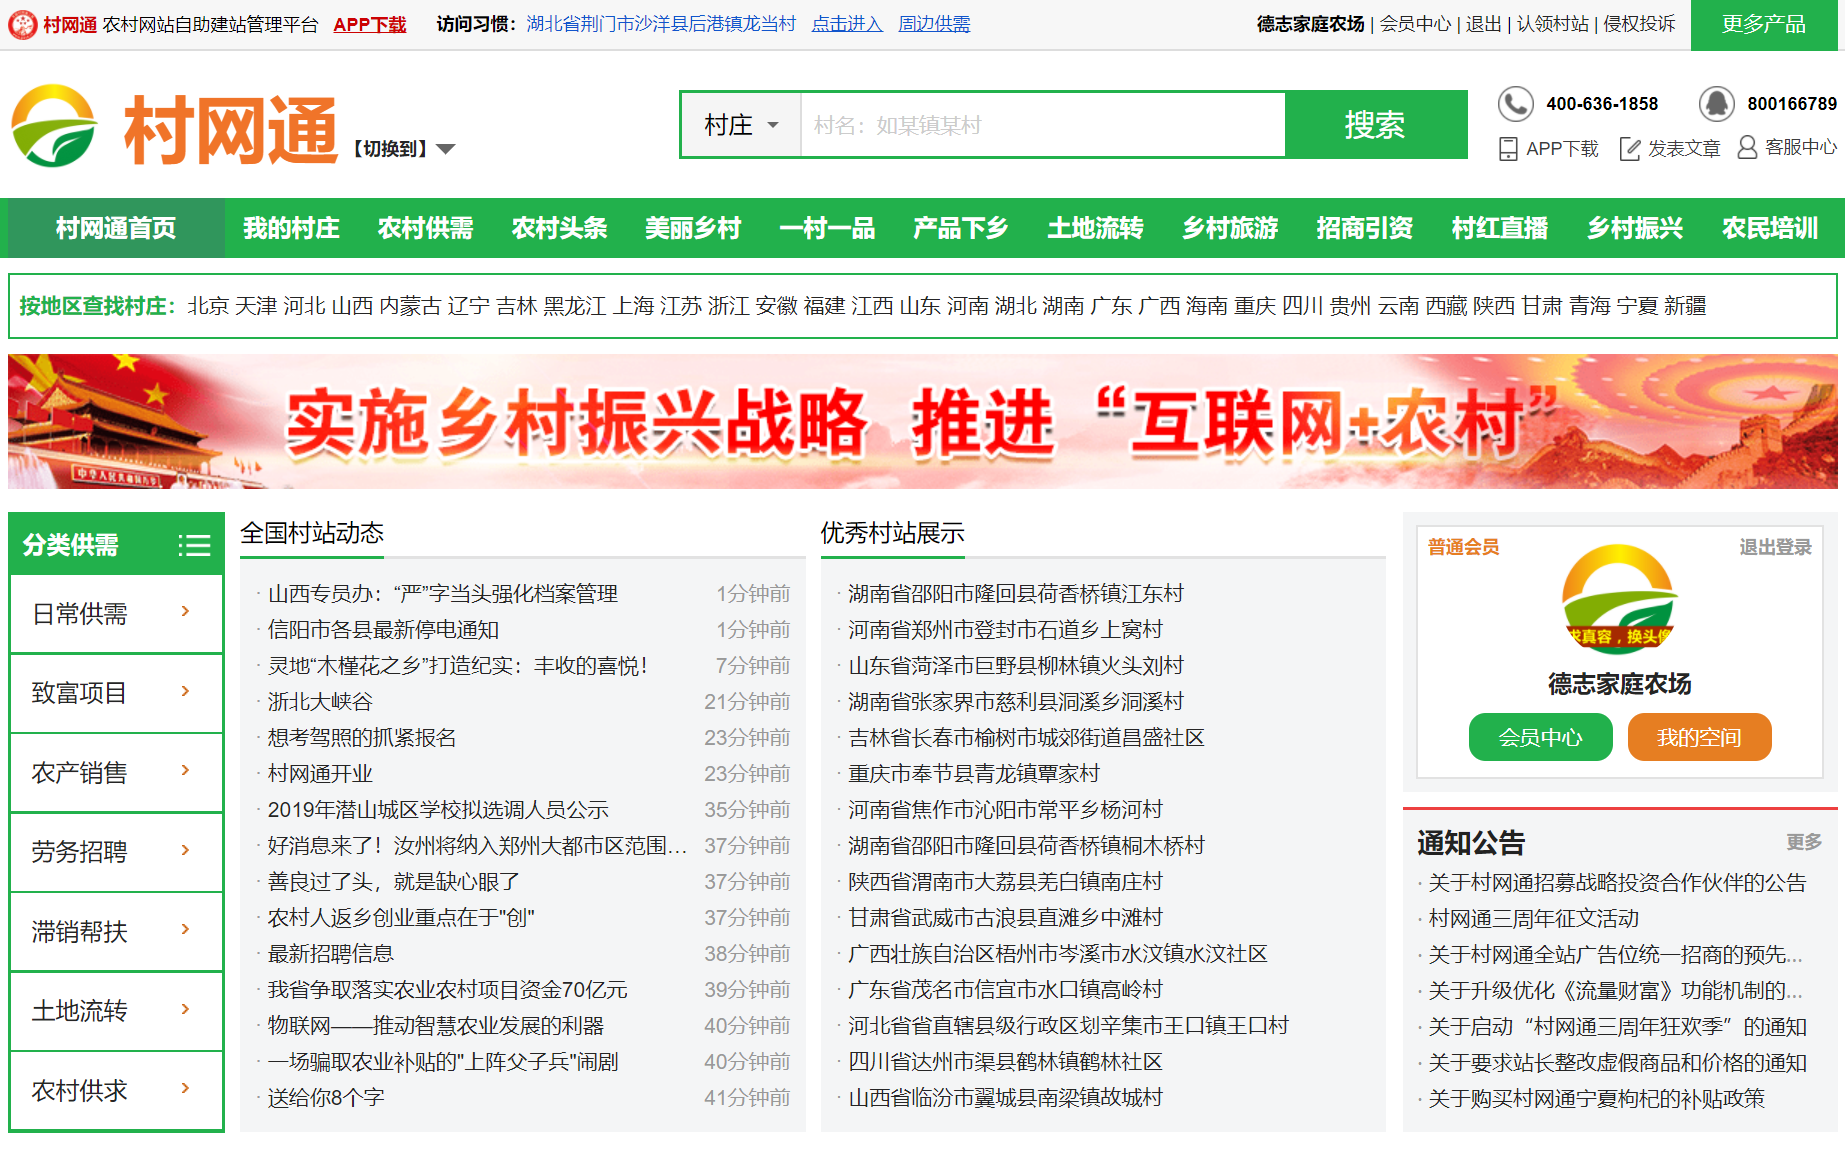This screenshot has height=1169, width=1845.
Task: Open the 村庄 search type dropdown
Action: coord(741,125)
